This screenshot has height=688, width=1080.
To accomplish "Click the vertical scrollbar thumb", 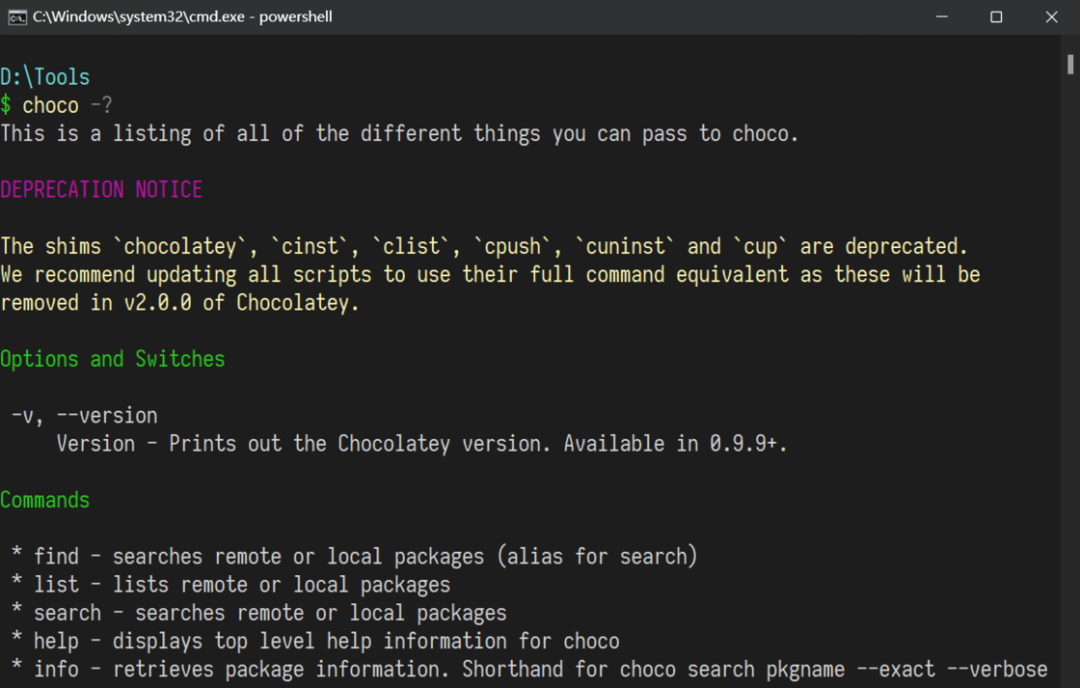I will [1070, 64].
